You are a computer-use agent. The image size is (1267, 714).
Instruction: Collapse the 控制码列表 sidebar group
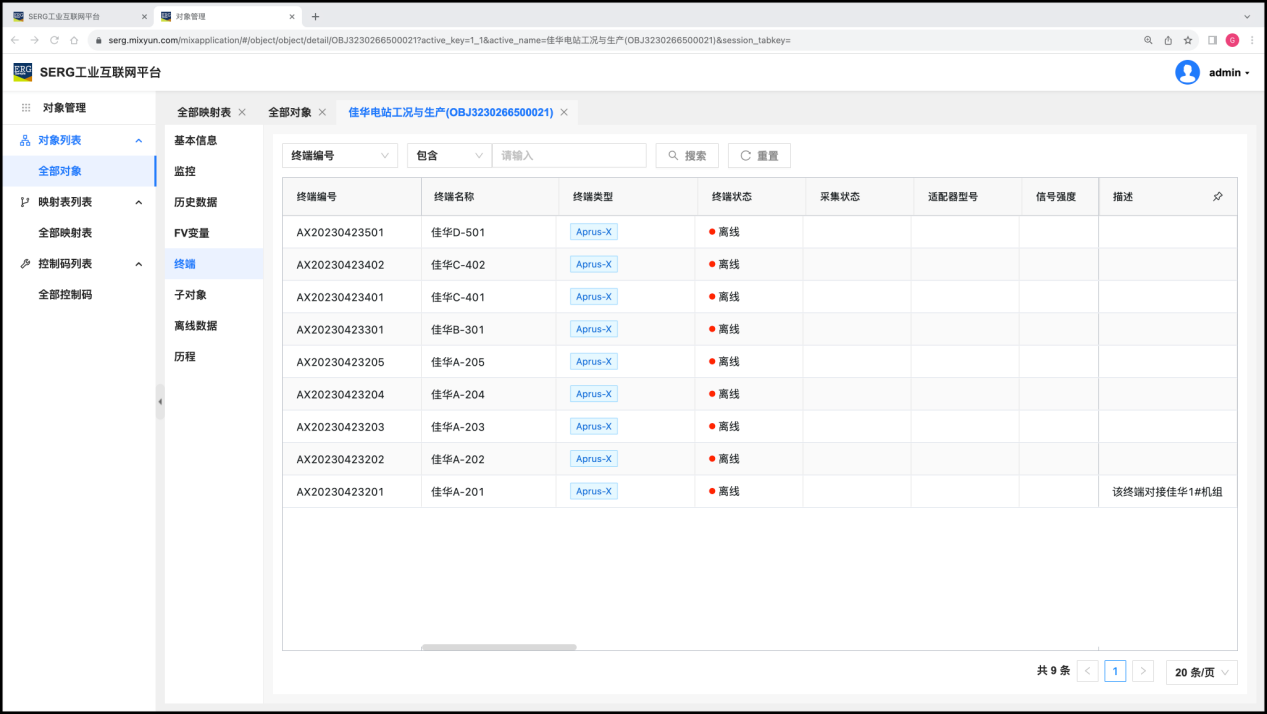click(139, 264)
